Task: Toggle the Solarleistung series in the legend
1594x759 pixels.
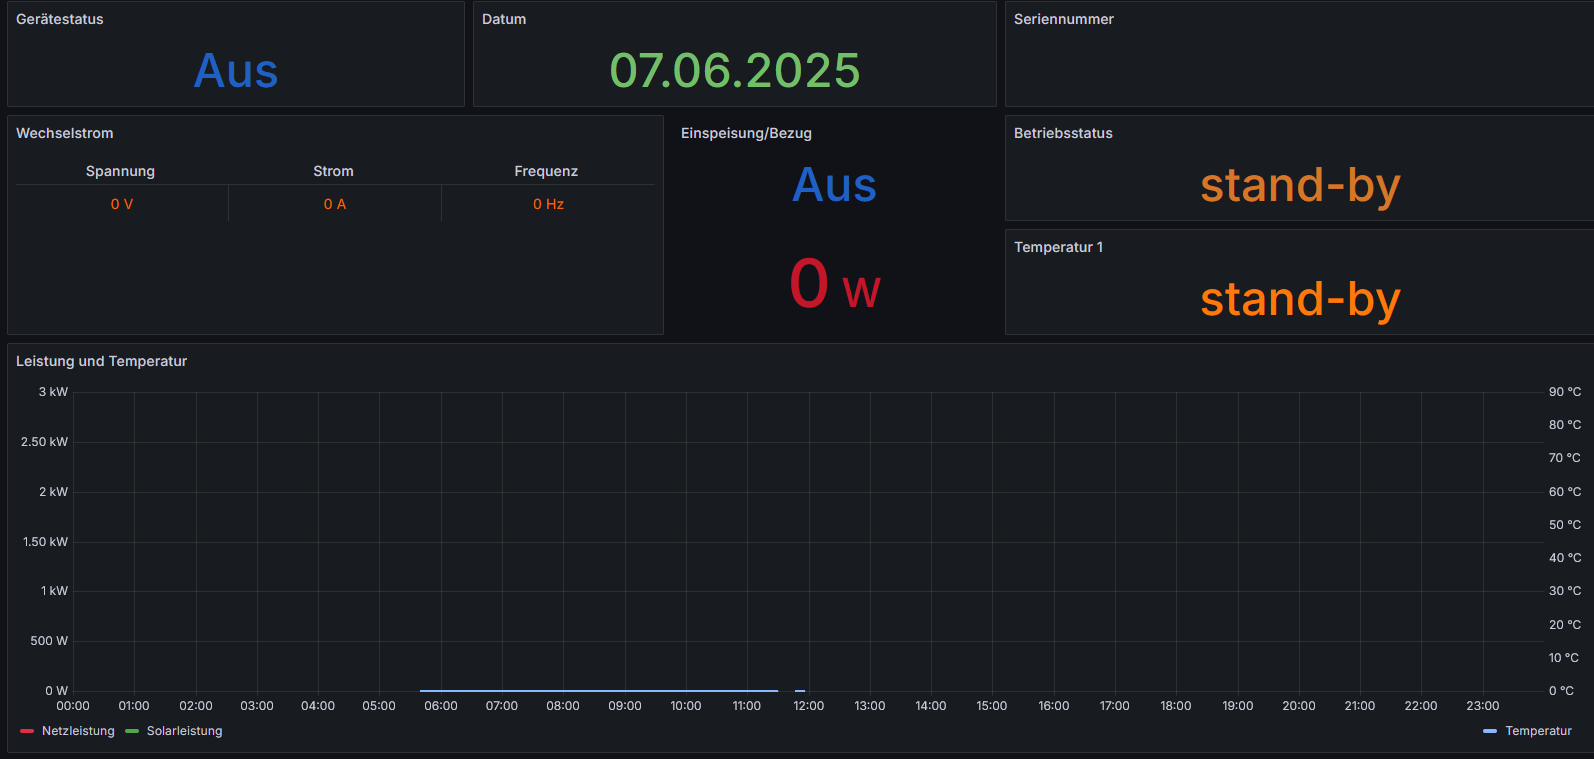Action: click(x=184, y=731)
